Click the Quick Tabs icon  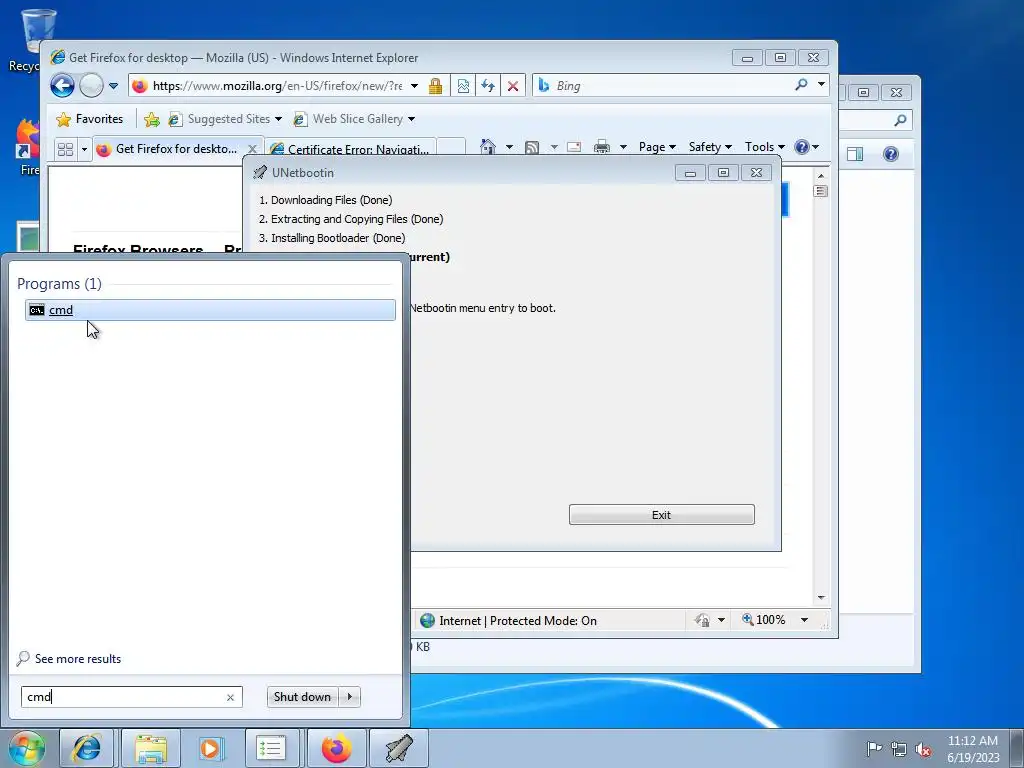click(x=65, y=150)
